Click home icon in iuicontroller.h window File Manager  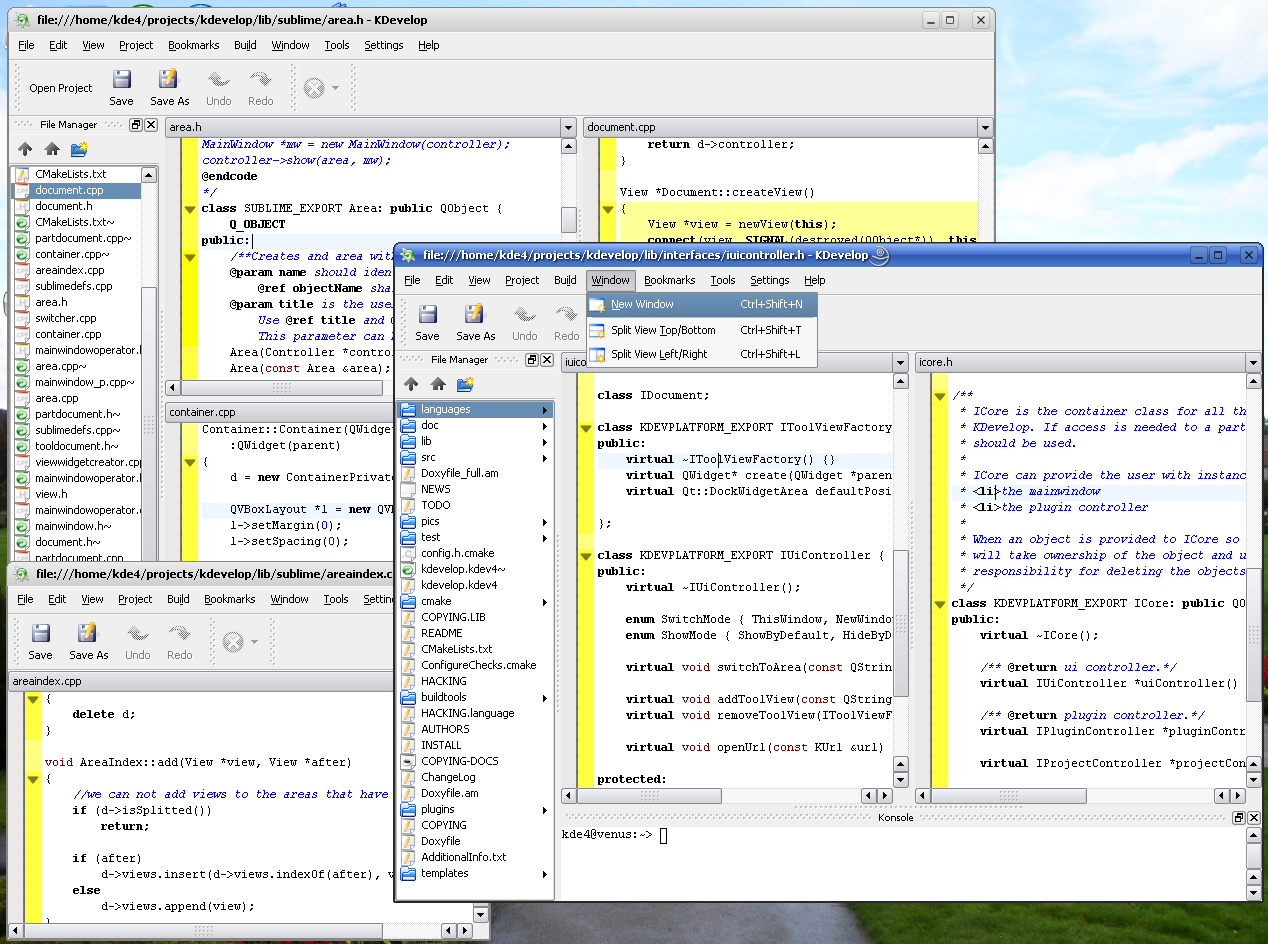pyautogui.click(x=438, y=384)
